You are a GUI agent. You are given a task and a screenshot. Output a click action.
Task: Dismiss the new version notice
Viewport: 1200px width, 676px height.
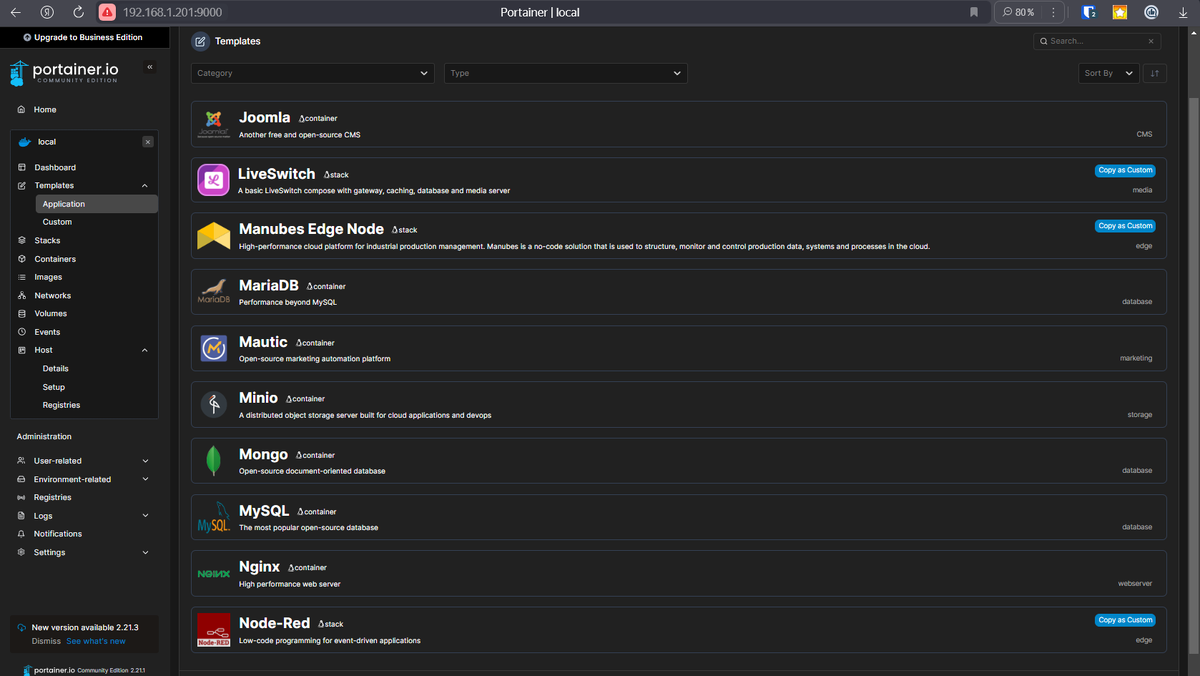(46, 641)
